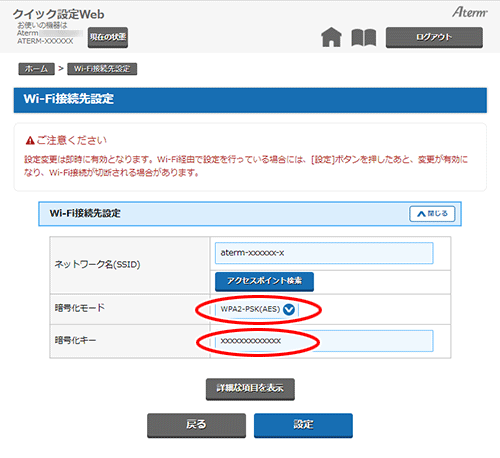Click the ネットワーク名(SSID) label

tap(97, 265)
